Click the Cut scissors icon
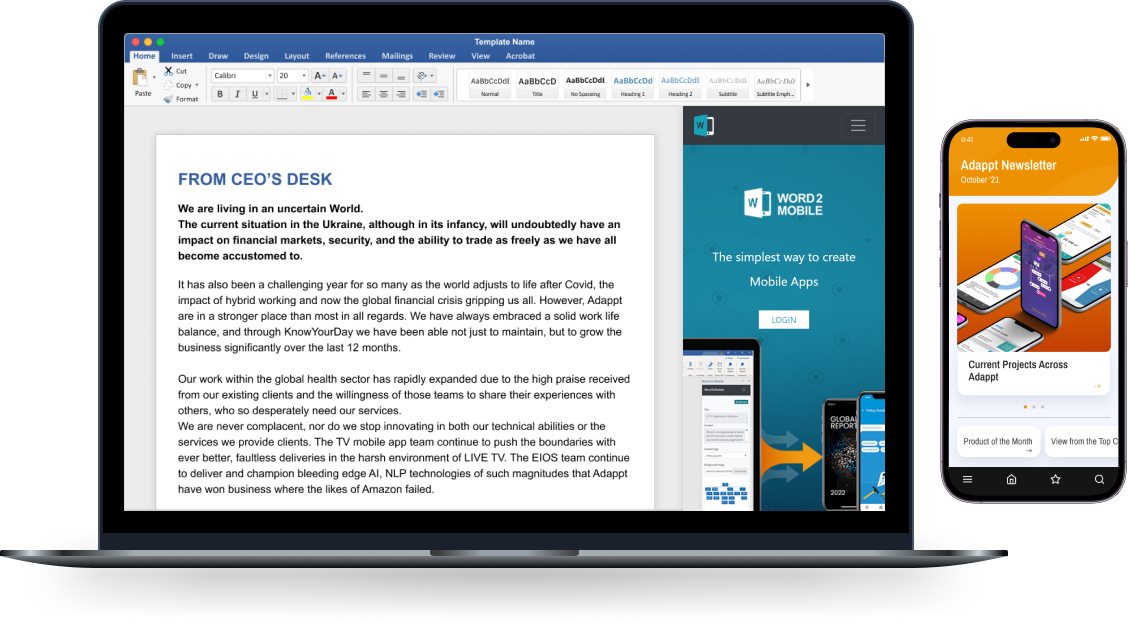Image resolution: width=1128 pixels, height=623 pixels. (x=168, y=71)
